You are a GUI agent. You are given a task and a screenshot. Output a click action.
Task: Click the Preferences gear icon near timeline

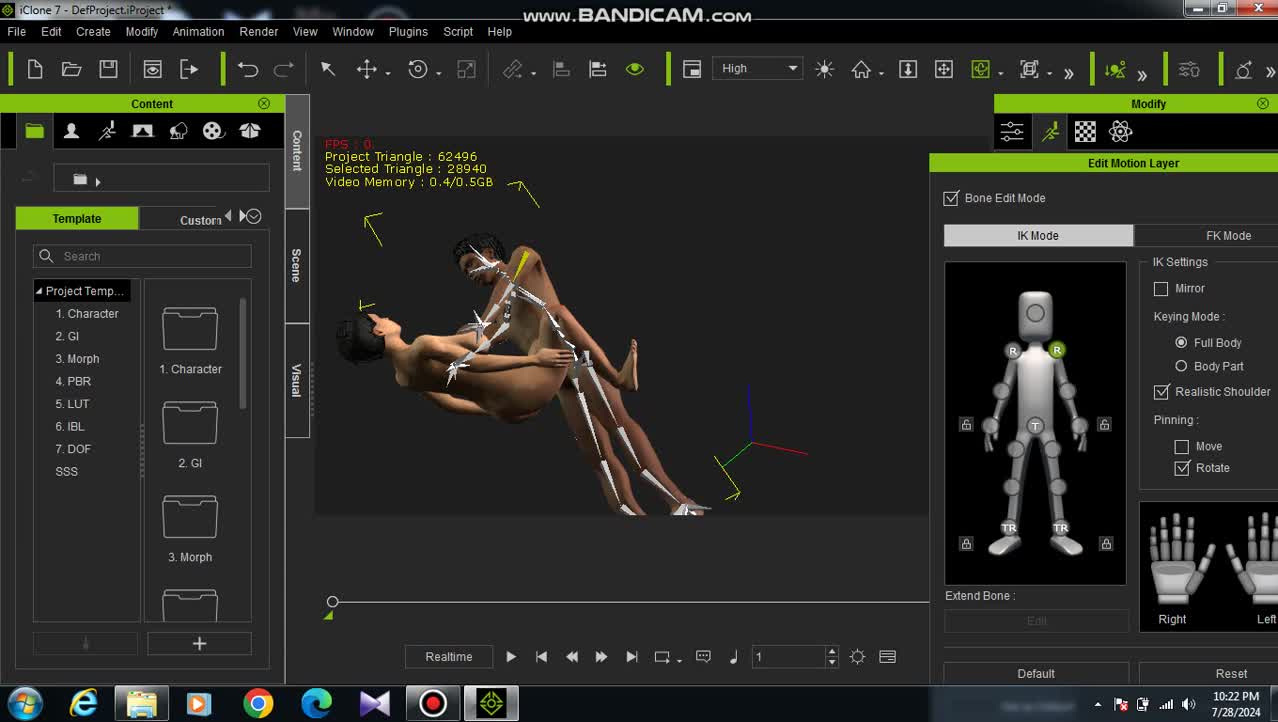857,657
